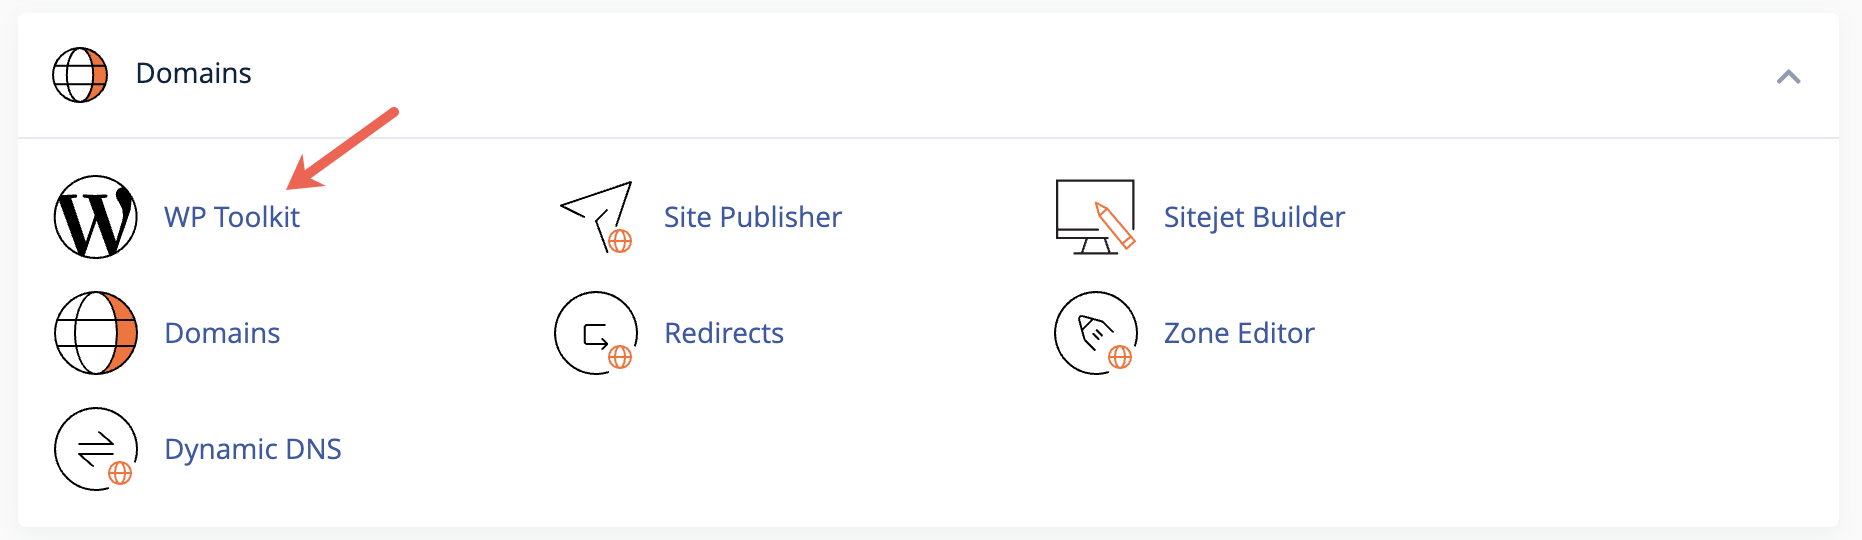Viewport: 1862px width, 540px height.
Task: Click the Domains section header title
Action: 193,73
